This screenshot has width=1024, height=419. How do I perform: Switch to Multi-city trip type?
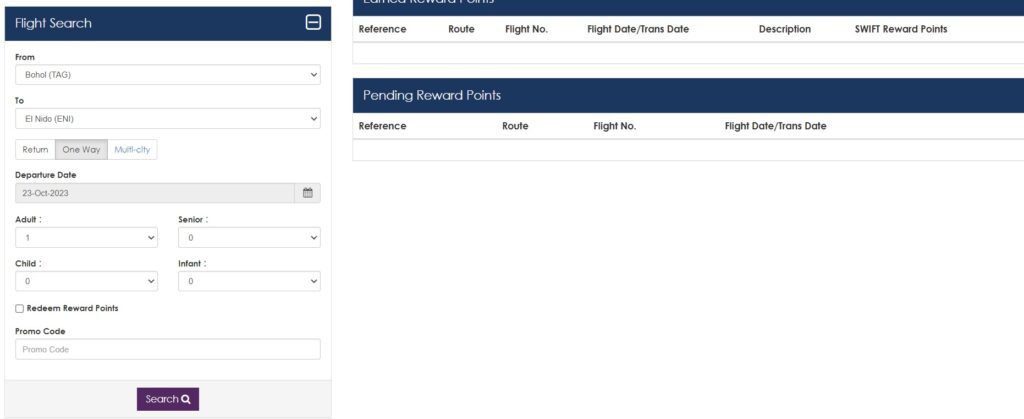[x=132, y=150]
